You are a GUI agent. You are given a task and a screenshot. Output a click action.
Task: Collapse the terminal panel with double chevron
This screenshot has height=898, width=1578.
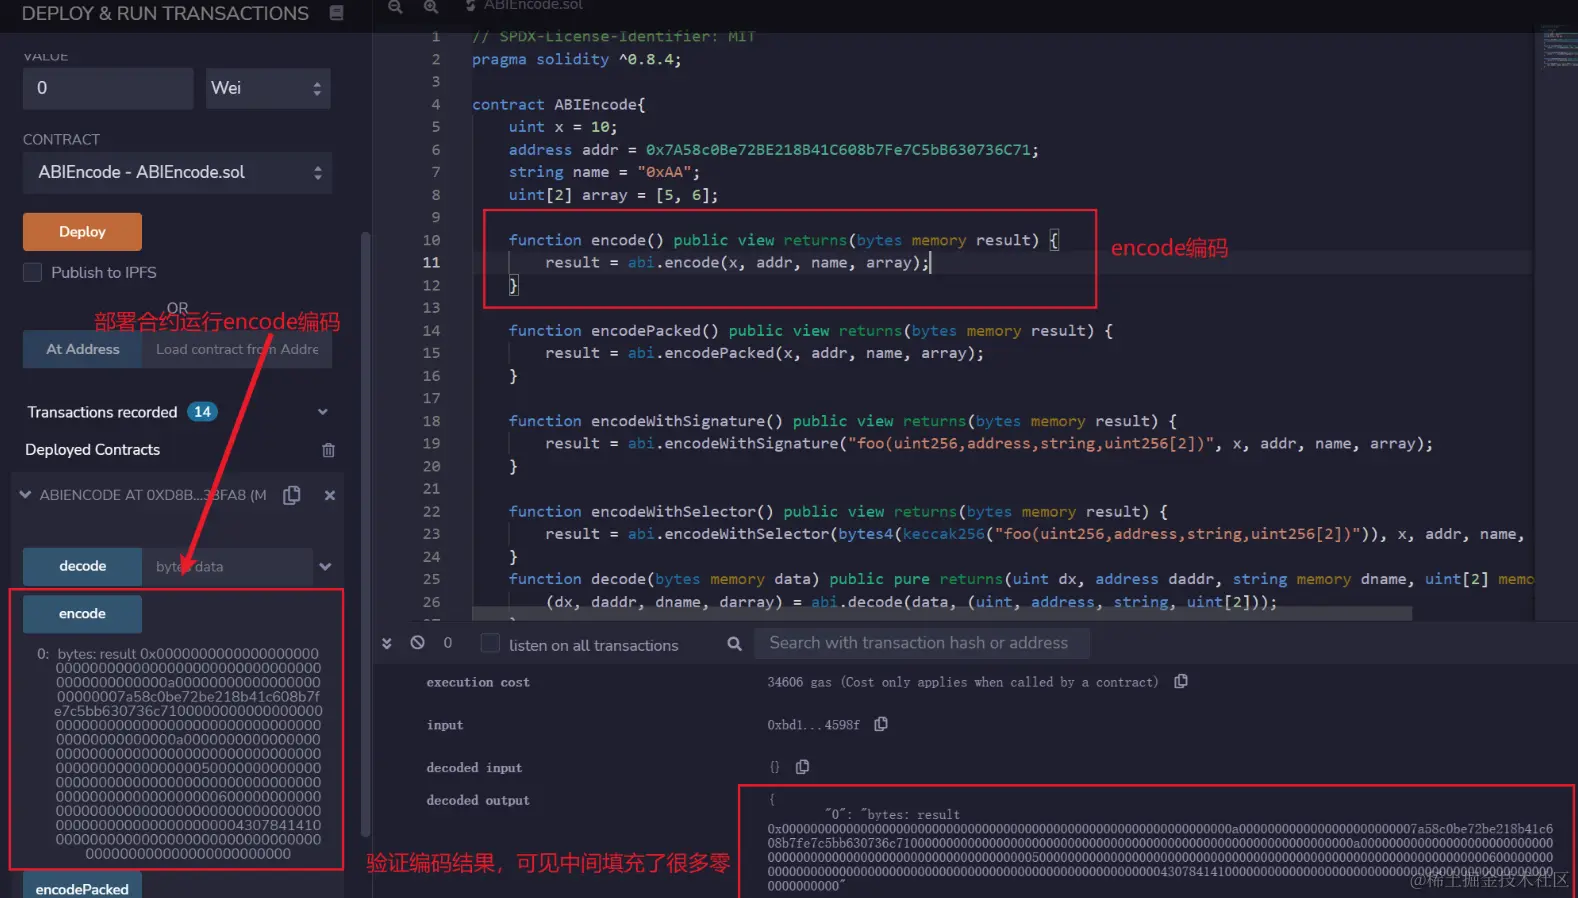click(387, 643)
